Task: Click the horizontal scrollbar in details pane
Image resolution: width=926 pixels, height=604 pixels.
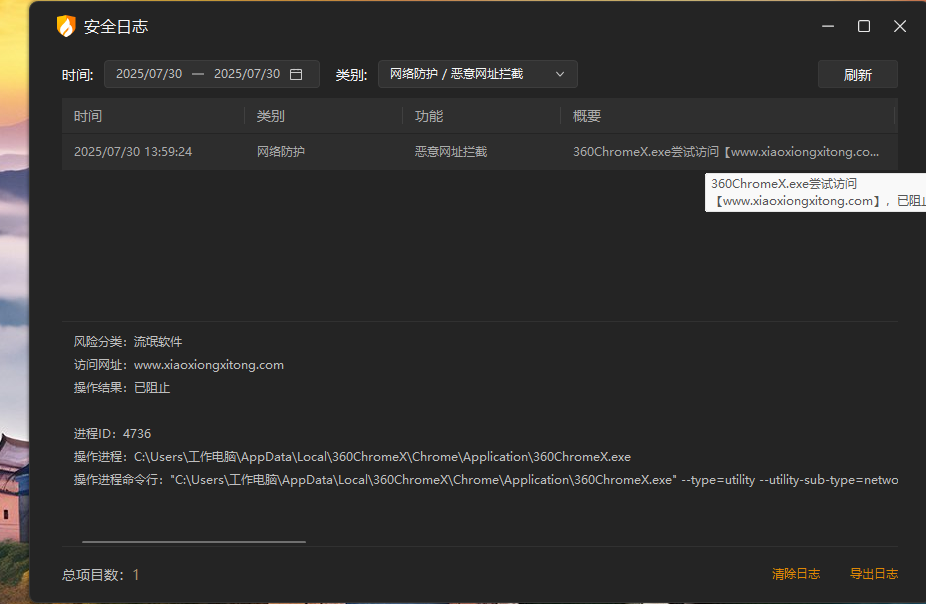Action: (x=194, y=541)
